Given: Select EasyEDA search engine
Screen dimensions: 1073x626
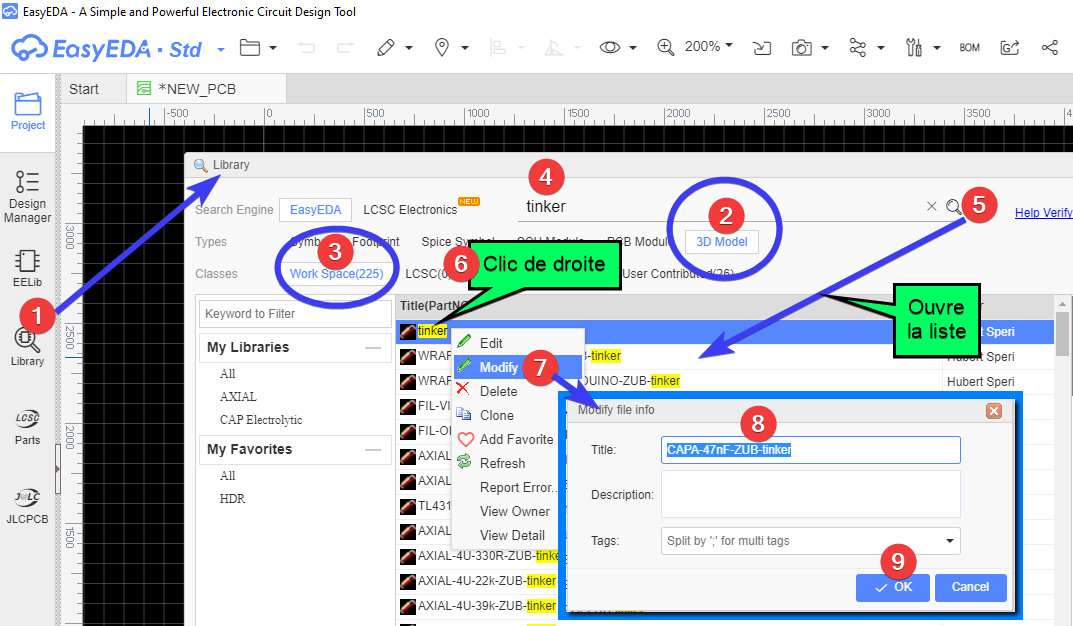Looking at the screenshot, I should [315, 209].
